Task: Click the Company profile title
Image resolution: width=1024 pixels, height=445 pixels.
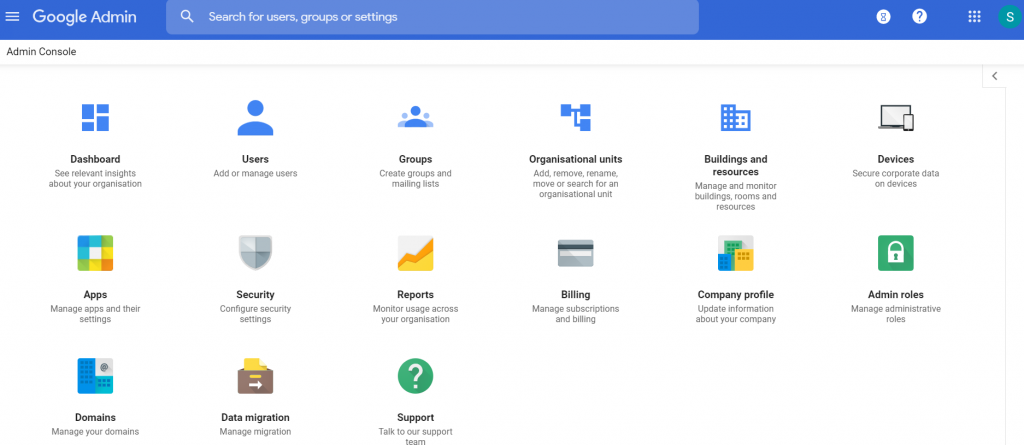Action: click(735, 295)
